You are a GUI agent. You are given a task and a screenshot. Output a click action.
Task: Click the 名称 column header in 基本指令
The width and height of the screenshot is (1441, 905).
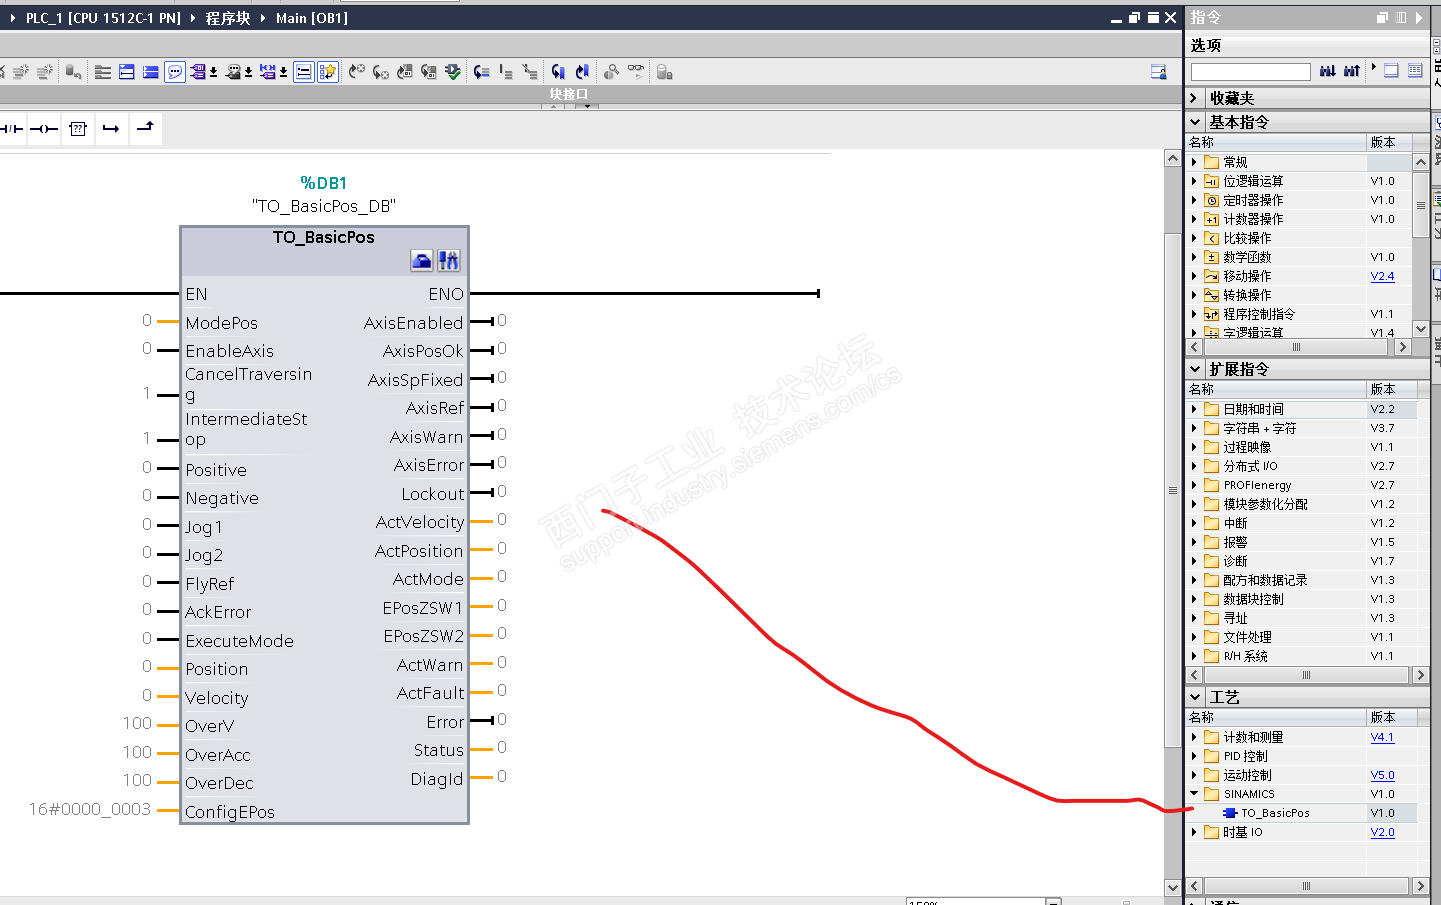tap(1276, 142)
